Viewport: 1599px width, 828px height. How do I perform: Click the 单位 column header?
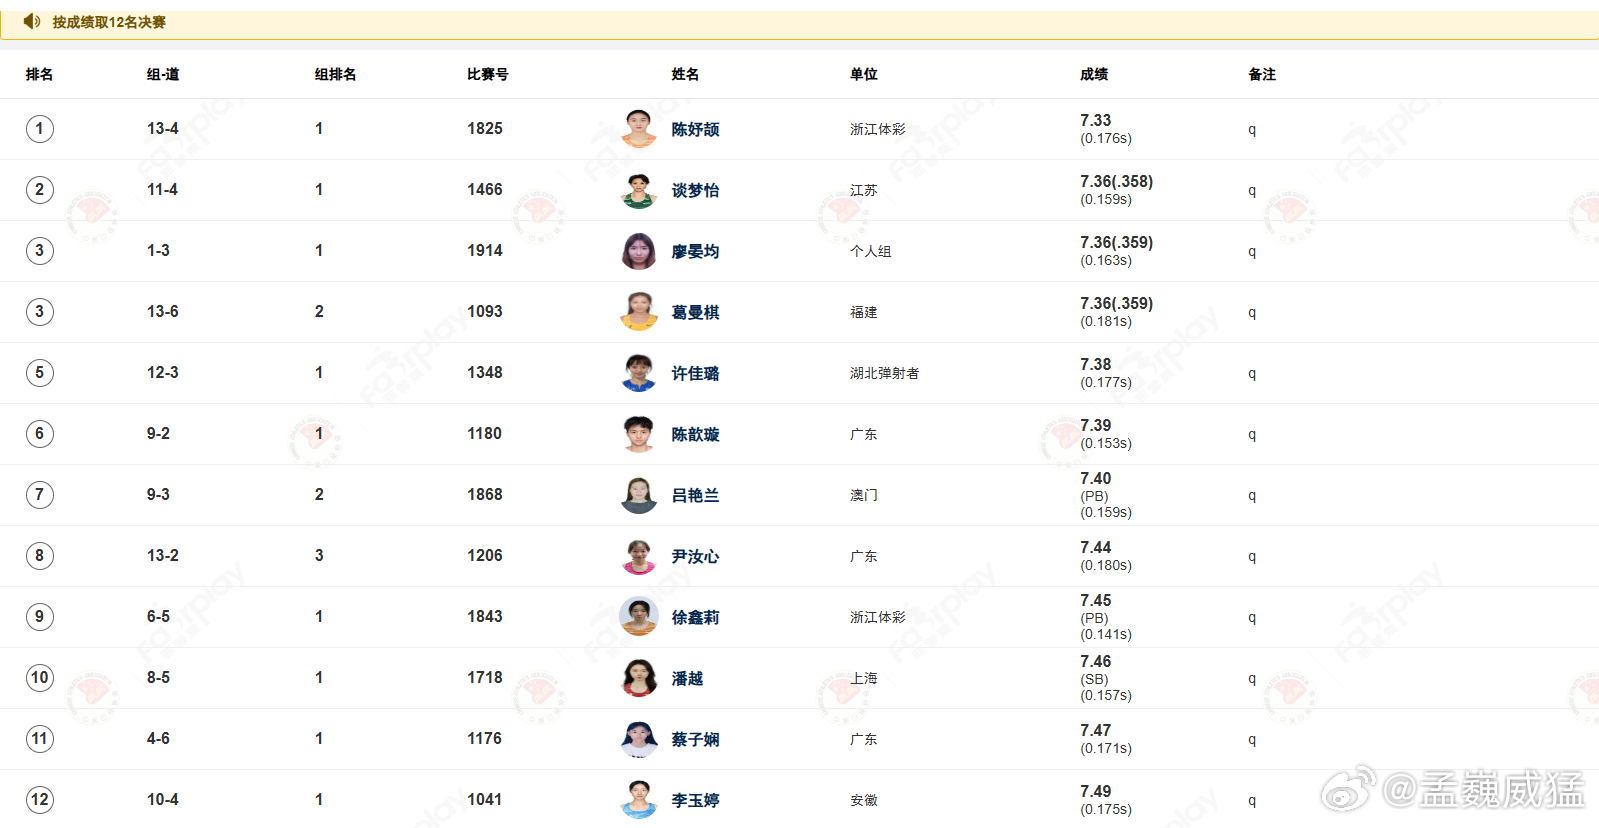click(863, 74)
